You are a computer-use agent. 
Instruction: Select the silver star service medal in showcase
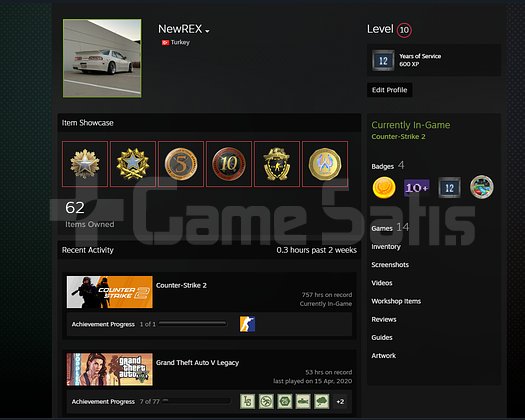pos(85,164)
